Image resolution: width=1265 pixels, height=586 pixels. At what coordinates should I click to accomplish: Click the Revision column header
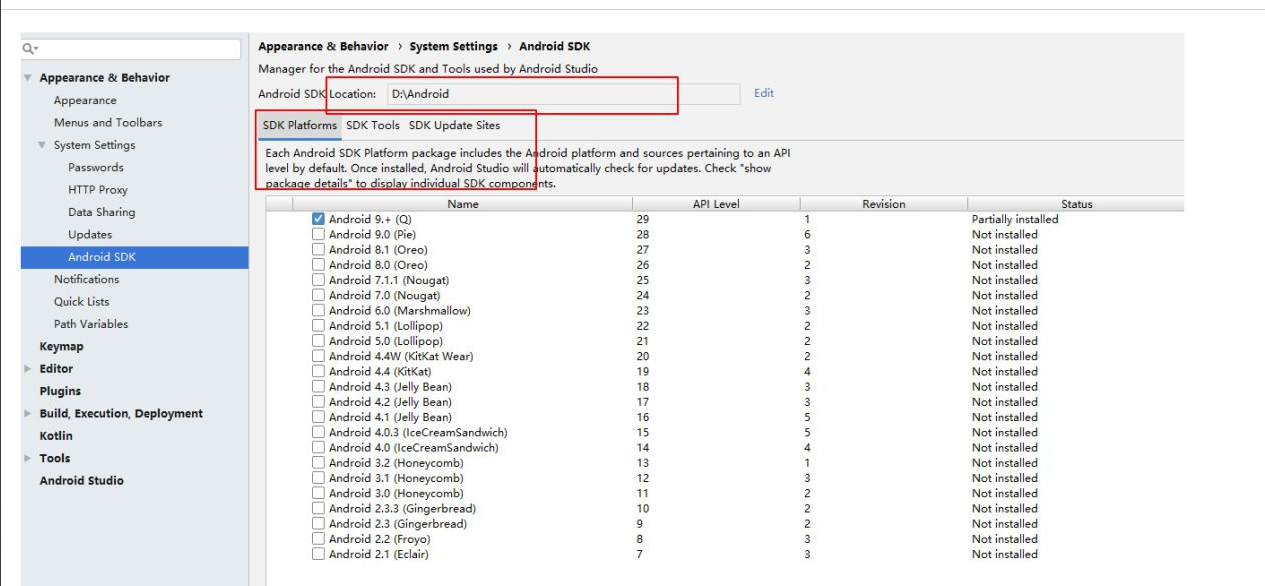(x=884, y=204)
